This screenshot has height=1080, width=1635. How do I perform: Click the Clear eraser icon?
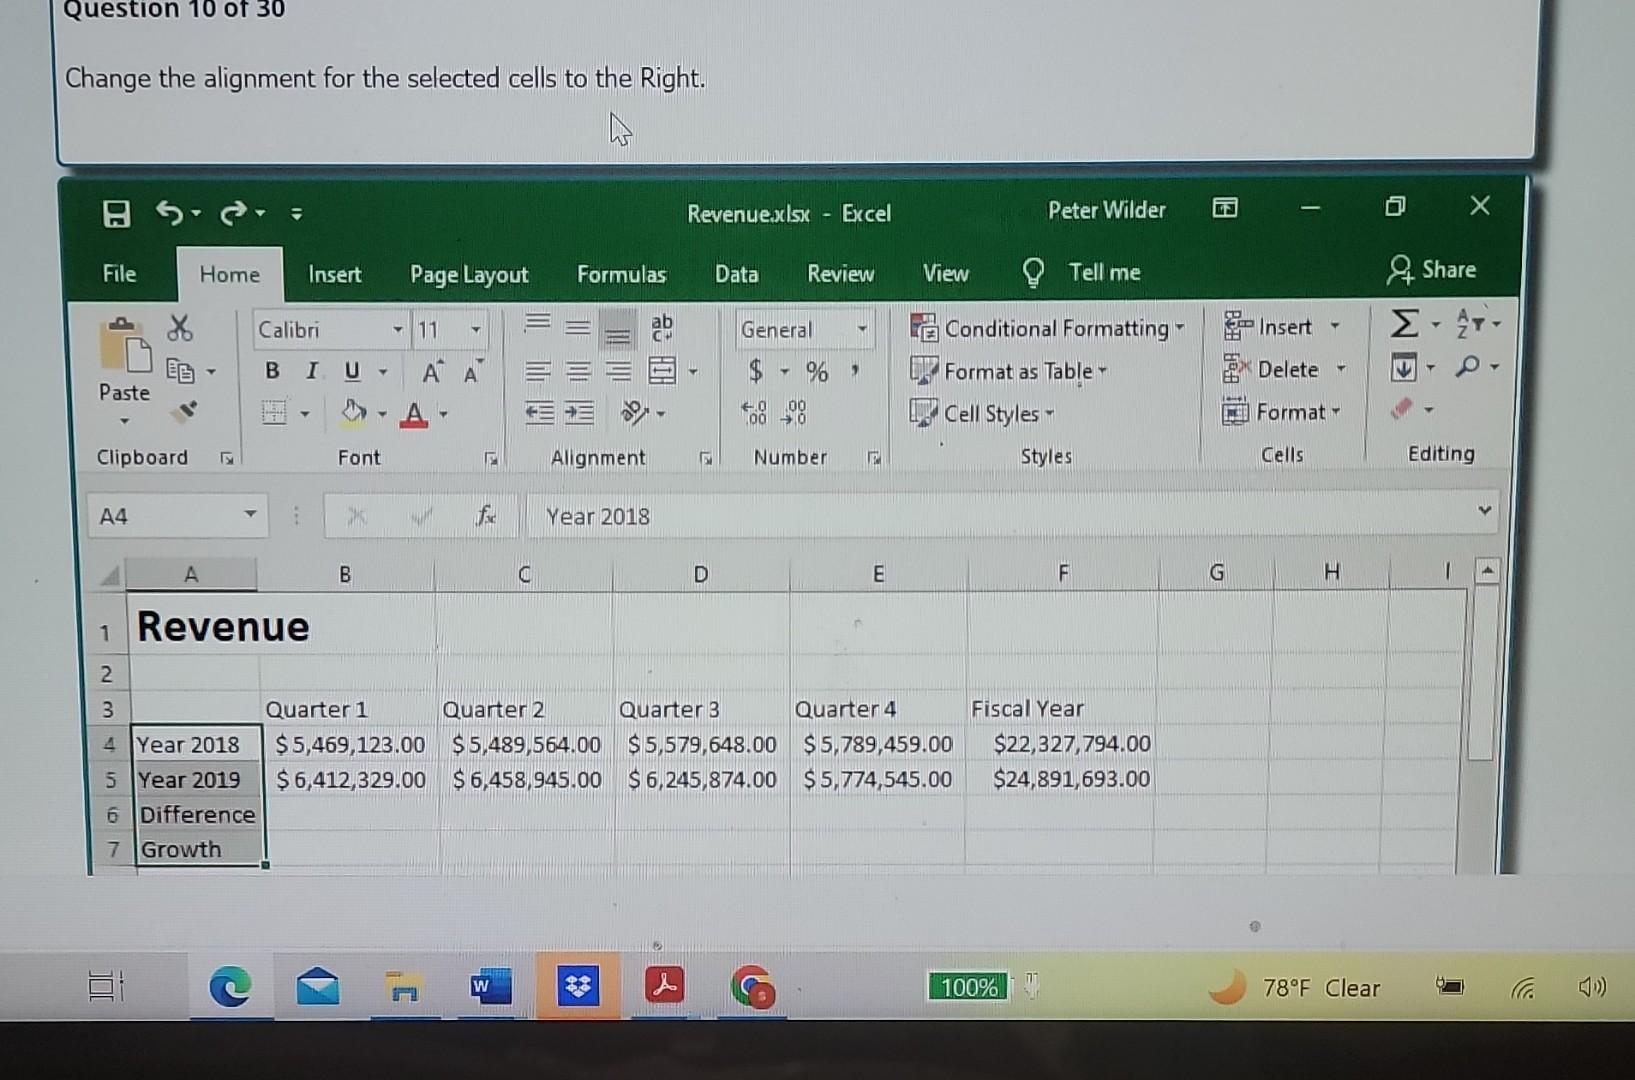(1404, 408)
